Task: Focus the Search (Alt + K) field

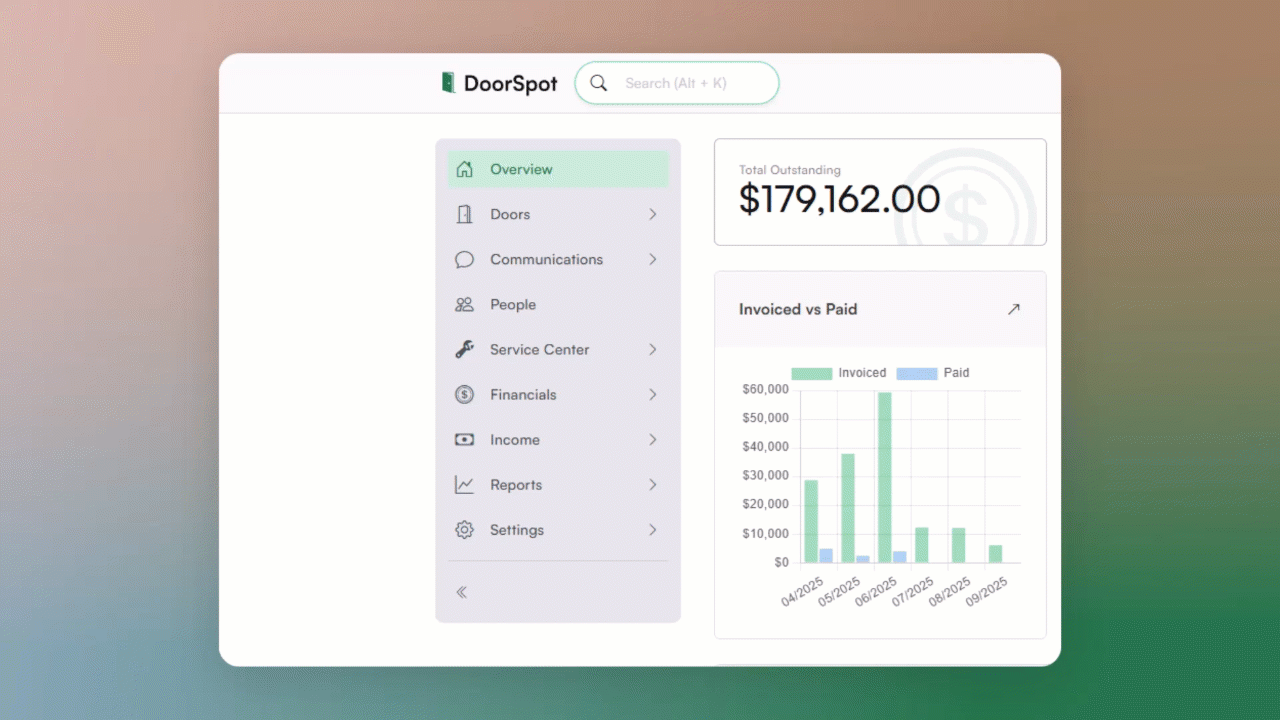Action: coord(677,83)
